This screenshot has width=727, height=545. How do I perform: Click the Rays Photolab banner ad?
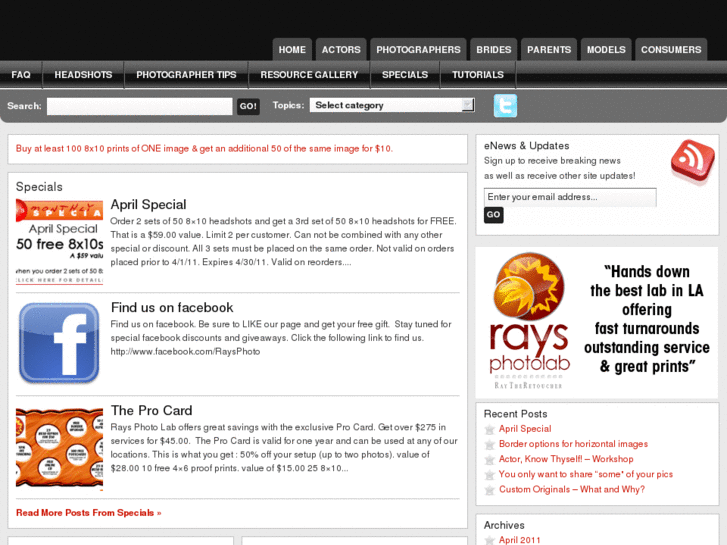pyautogui.click(x=597, y=322)
